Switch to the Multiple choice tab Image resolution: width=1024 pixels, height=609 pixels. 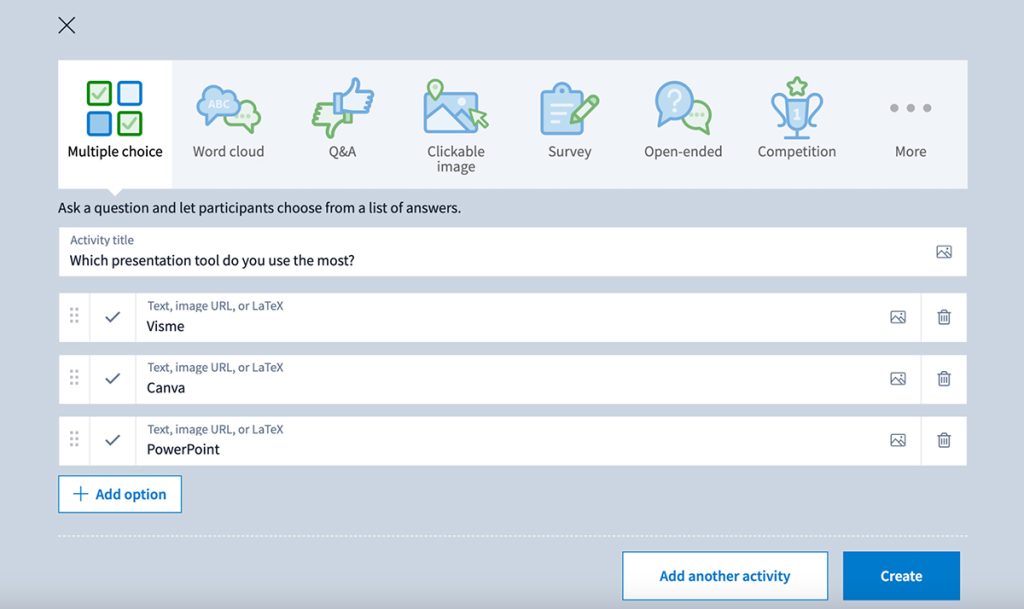(114, 117)
